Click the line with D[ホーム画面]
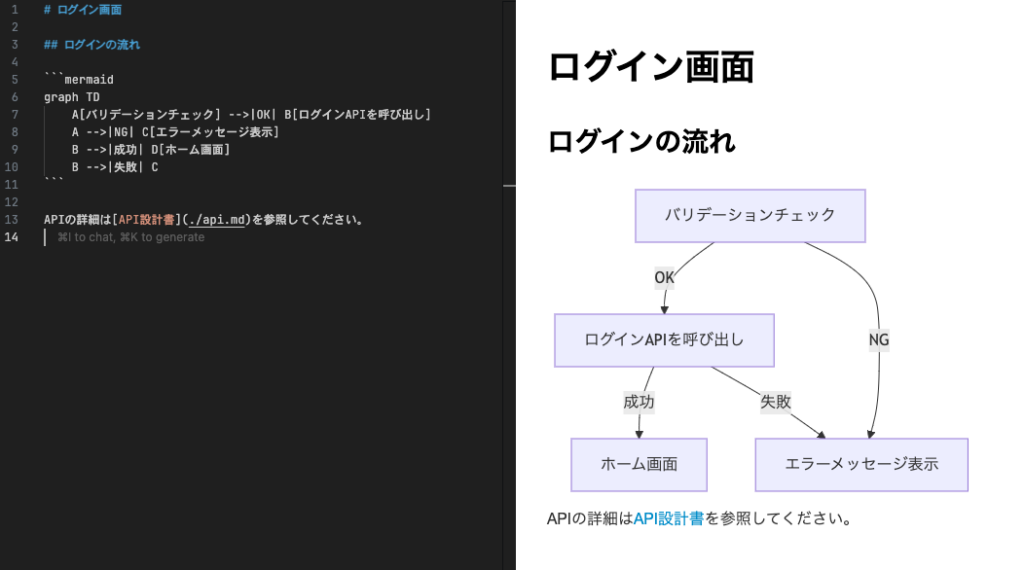The image size is (1024, 570). [x=151, y=150]
